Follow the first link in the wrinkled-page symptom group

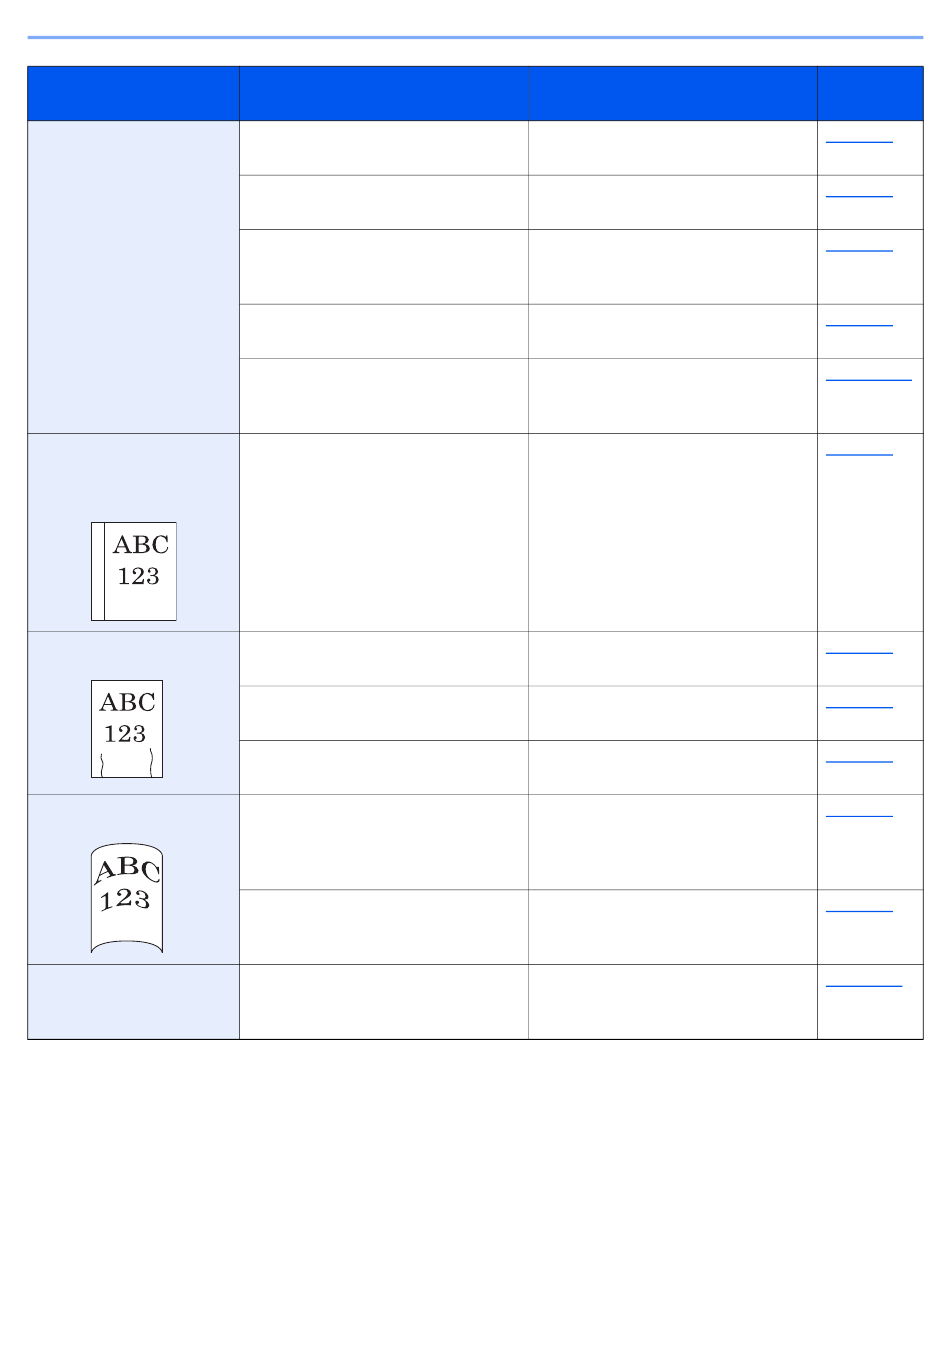click(x=859, y=651)
